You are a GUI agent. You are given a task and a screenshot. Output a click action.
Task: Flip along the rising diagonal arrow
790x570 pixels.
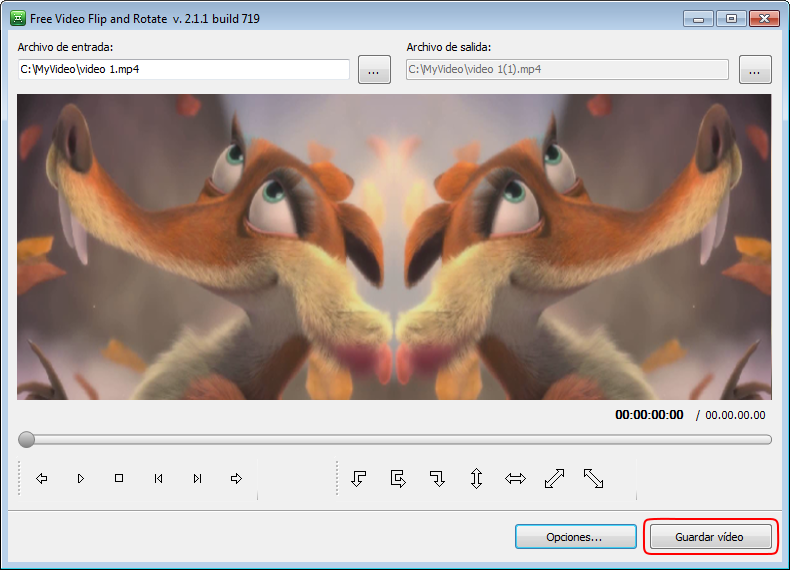click(554, 479)
